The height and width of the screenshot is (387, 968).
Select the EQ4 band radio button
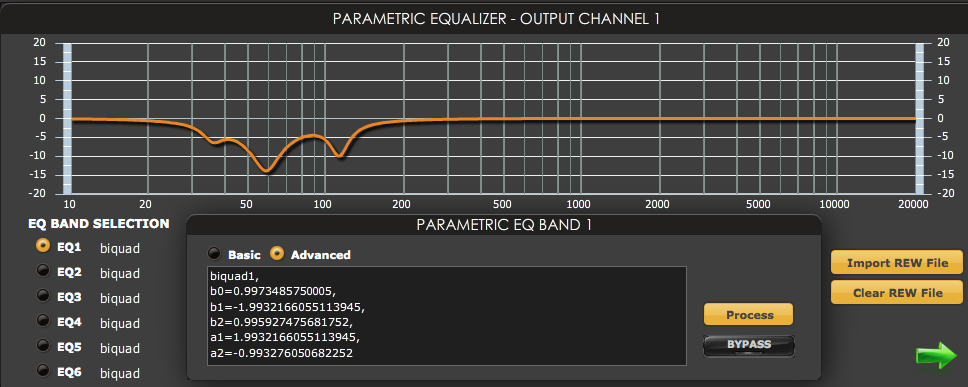(43, 321)
